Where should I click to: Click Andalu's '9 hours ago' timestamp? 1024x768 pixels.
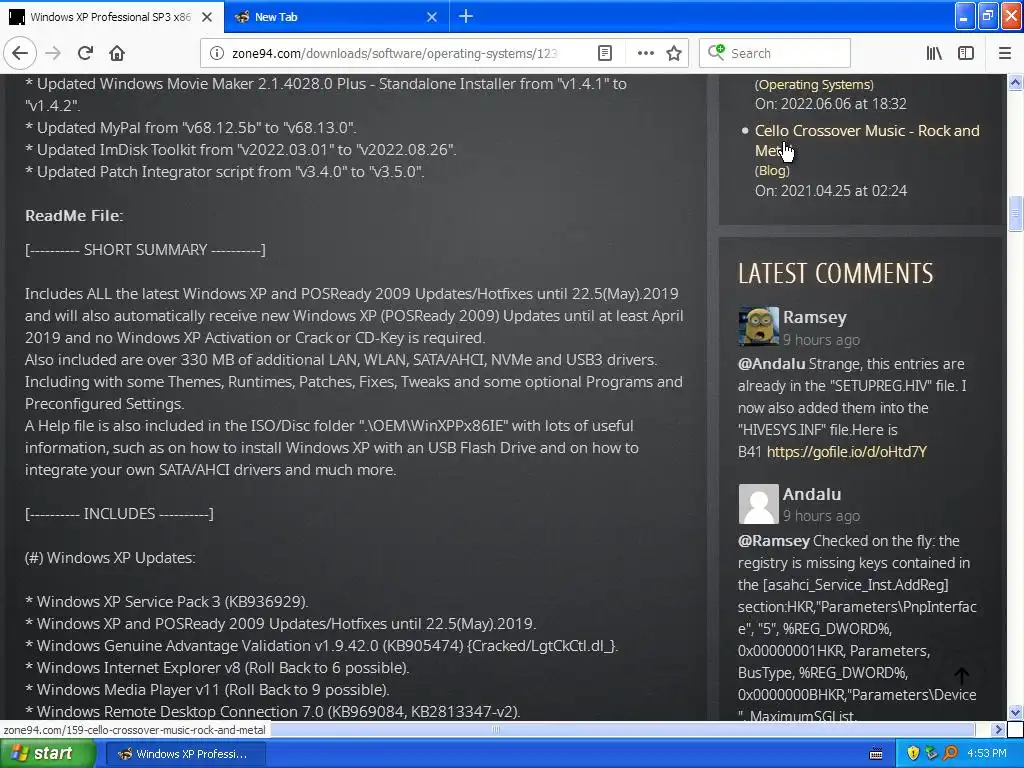(821, 516)
